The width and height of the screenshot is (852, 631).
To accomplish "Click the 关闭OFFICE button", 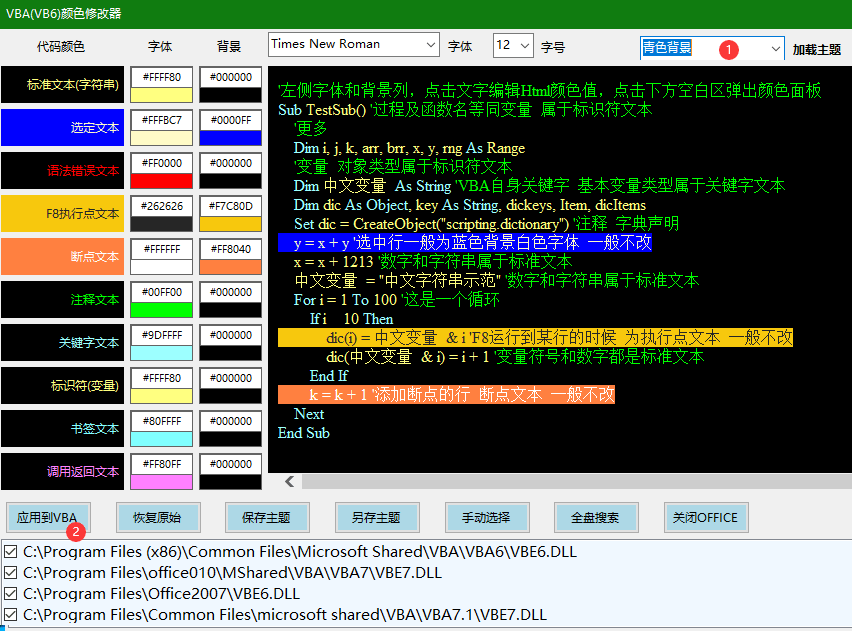I will pyautogui.click(x=706, y=517).
